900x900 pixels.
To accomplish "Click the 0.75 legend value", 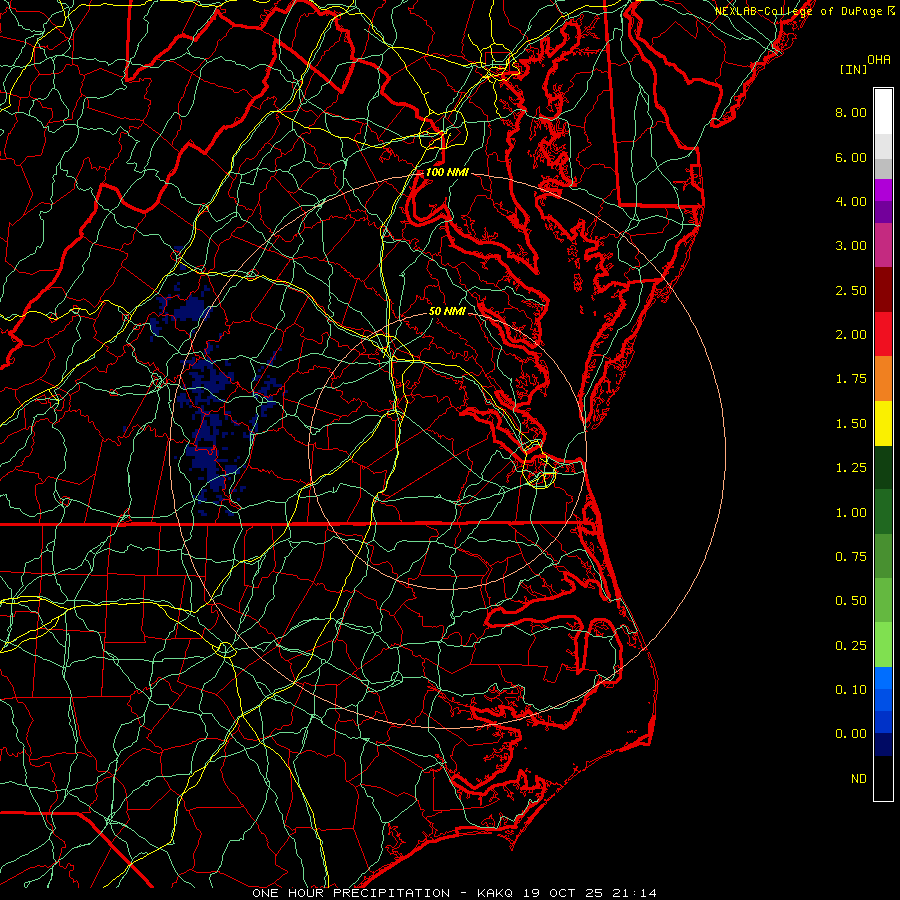I will point(851,557).
